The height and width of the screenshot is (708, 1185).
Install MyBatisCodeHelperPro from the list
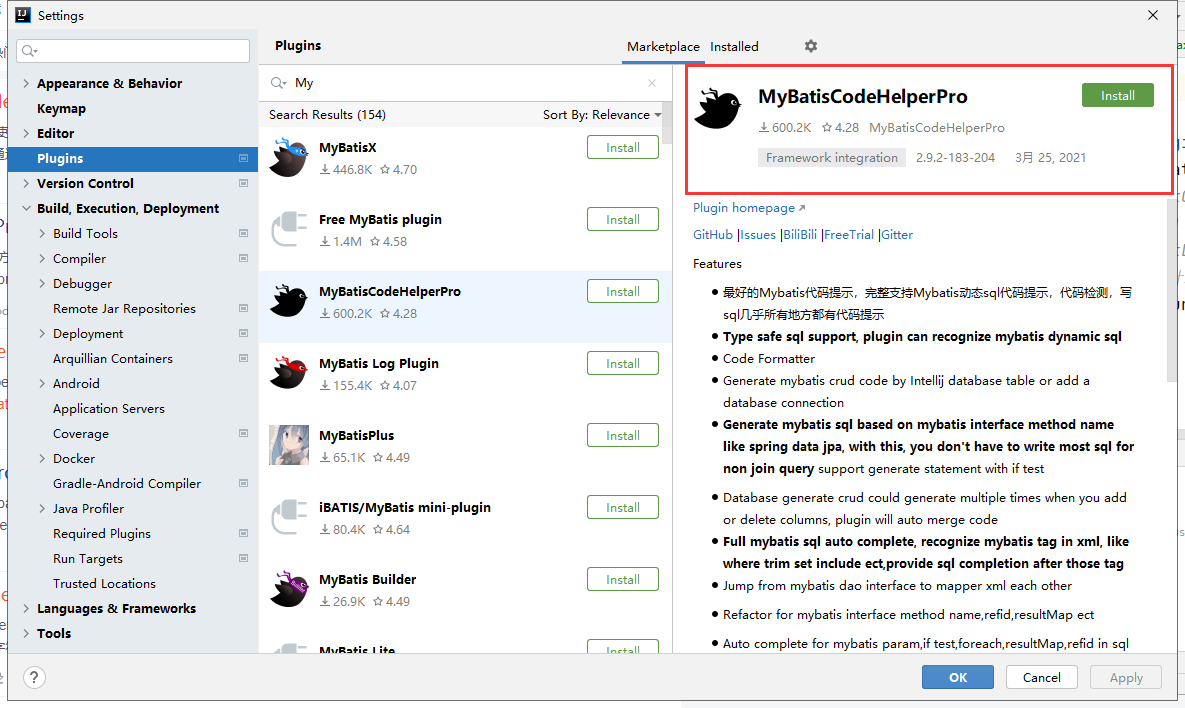click(x=623, y=292)
